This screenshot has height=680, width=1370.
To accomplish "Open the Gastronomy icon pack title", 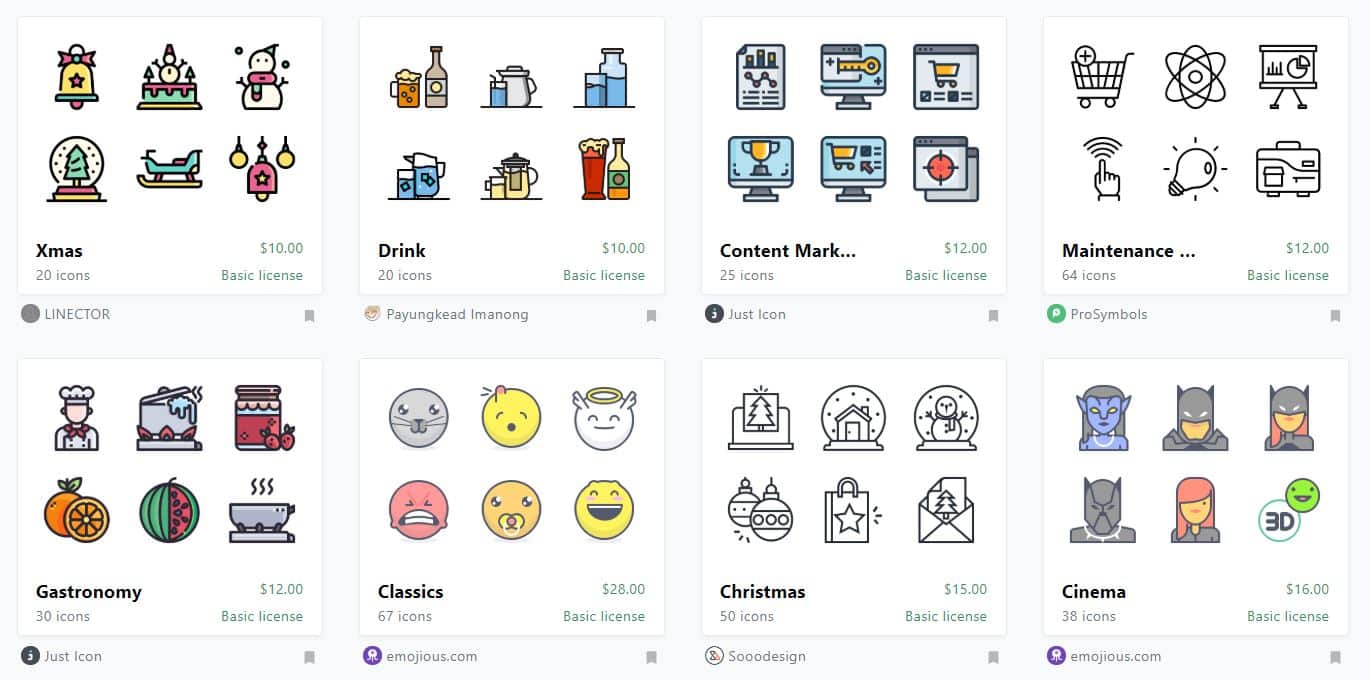I will point(89,591).
